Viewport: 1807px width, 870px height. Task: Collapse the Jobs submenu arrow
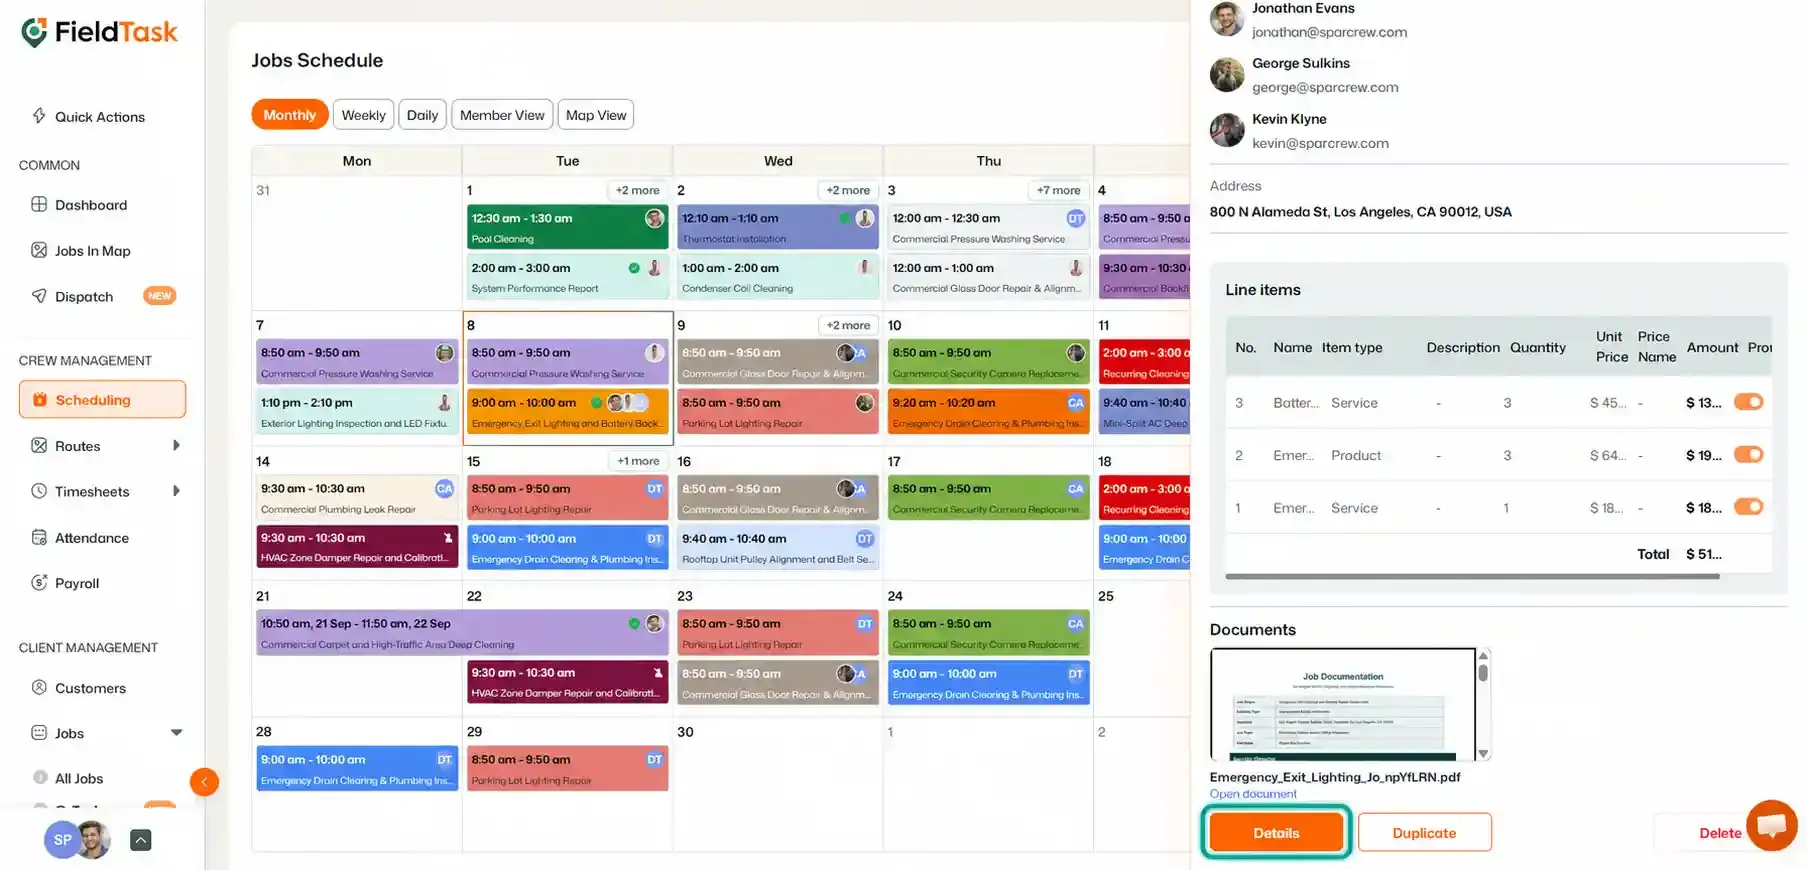coord(176,733)
